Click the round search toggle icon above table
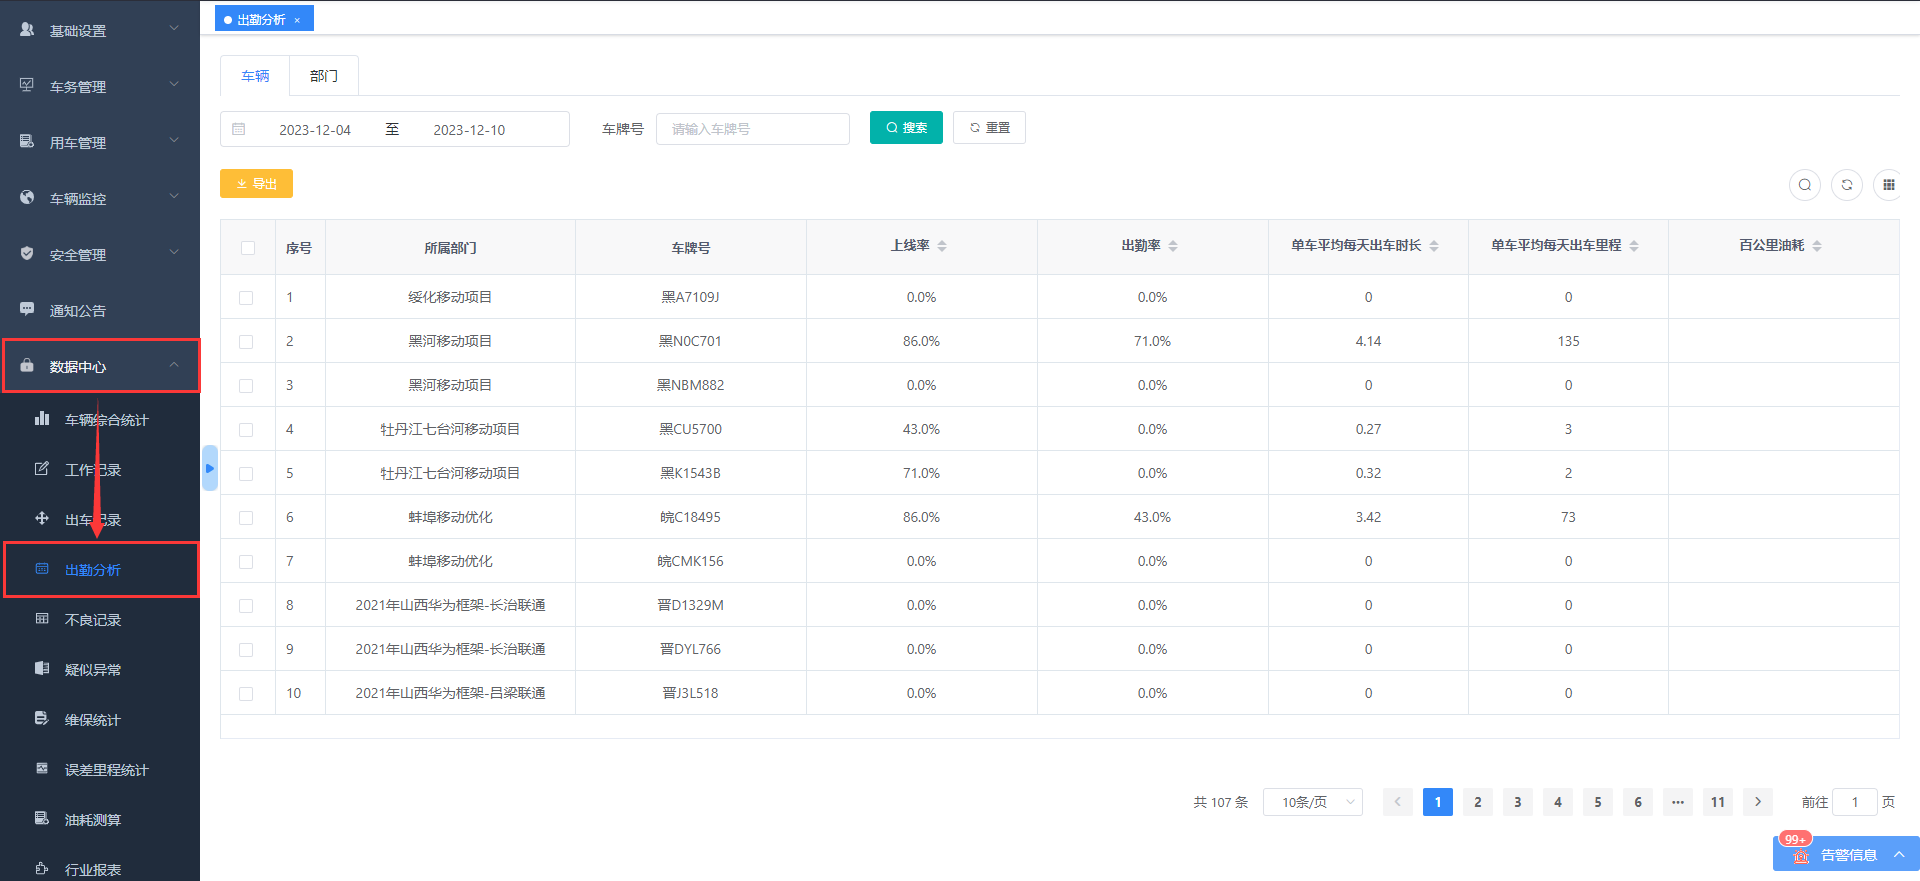 tap(1805, 185)
